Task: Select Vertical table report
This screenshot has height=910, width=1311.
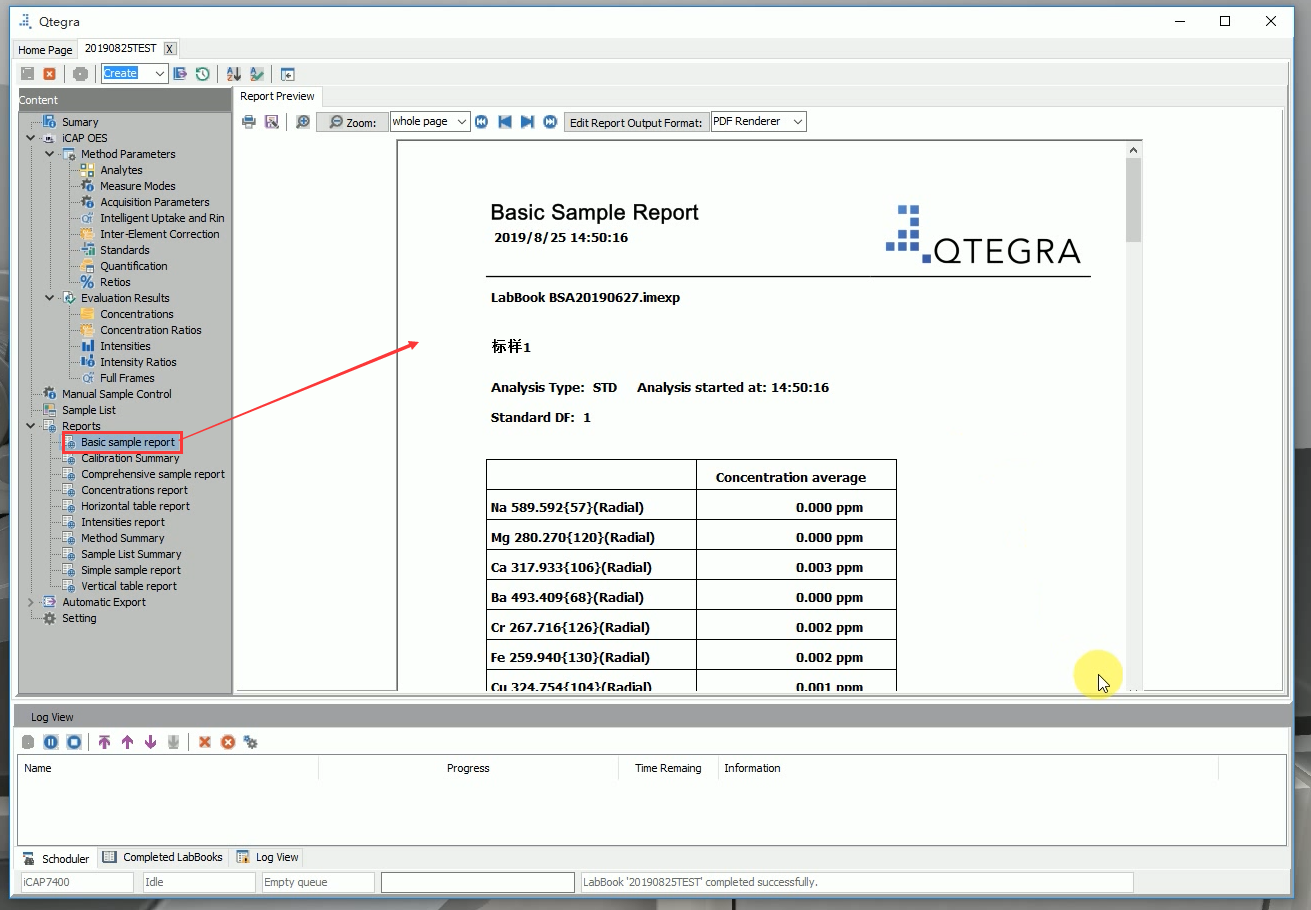Action: [129, 586]
